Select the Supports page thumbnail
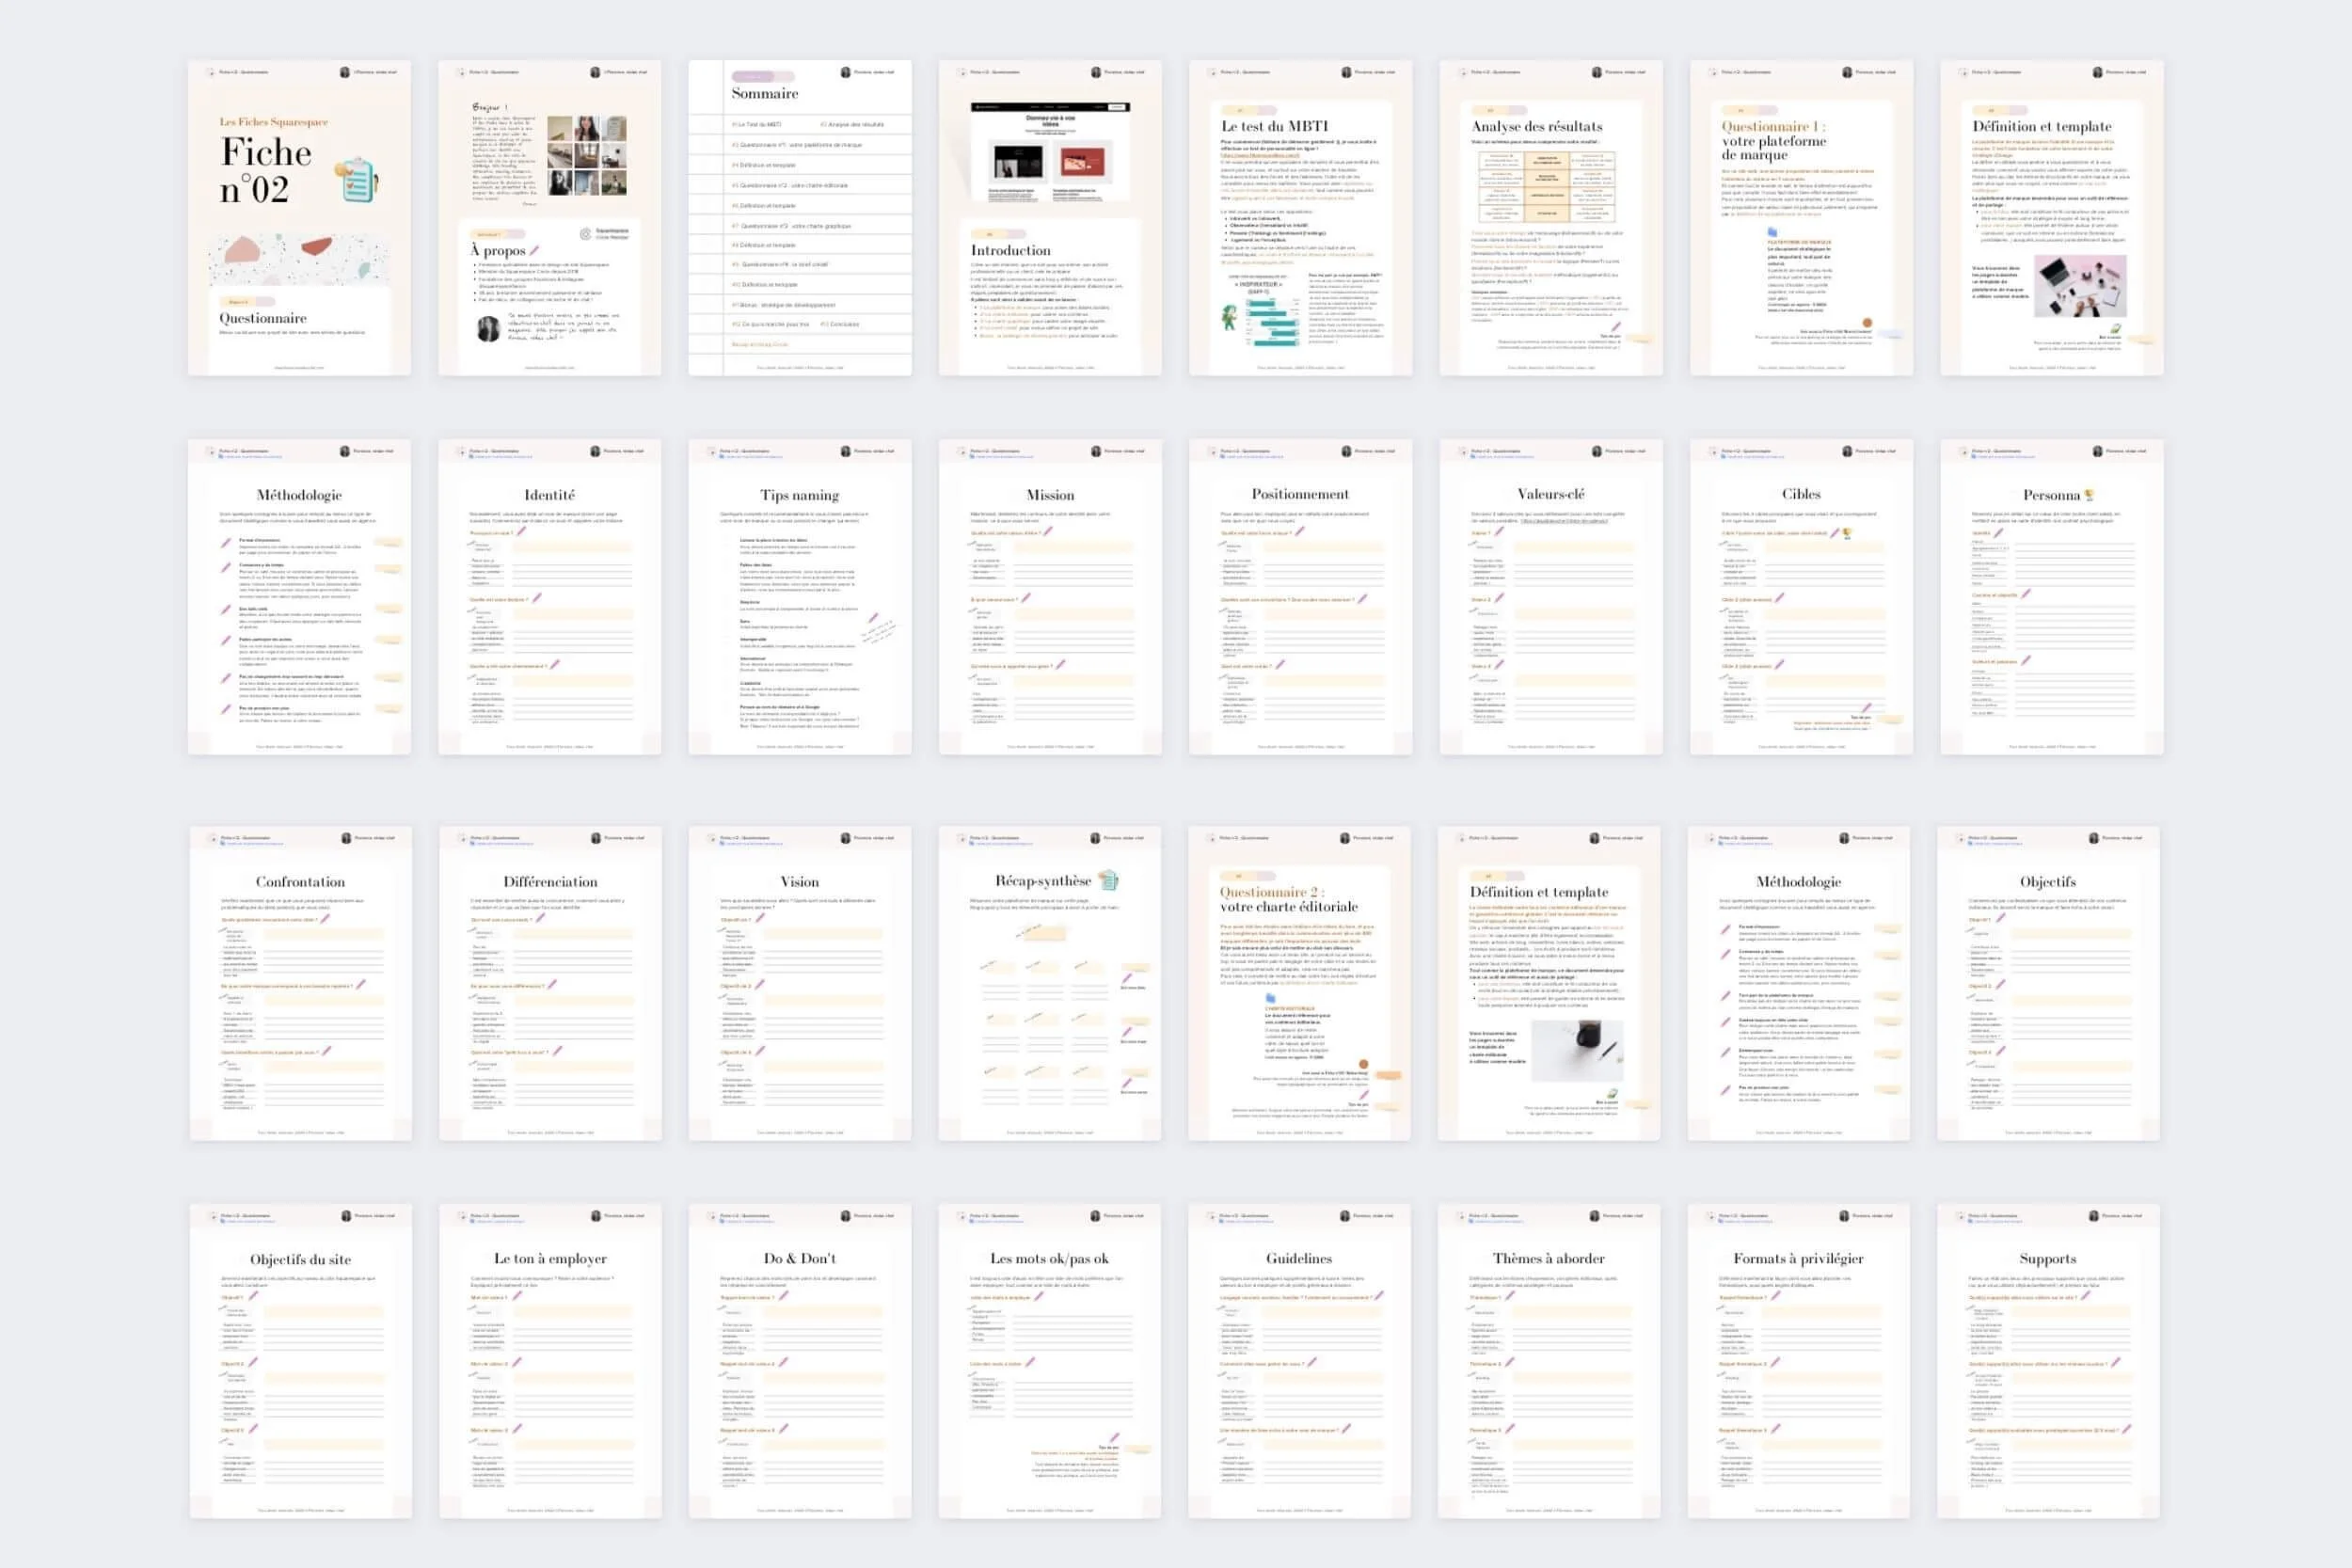This screenshot has height=1568, width=2352. 2048,1361
